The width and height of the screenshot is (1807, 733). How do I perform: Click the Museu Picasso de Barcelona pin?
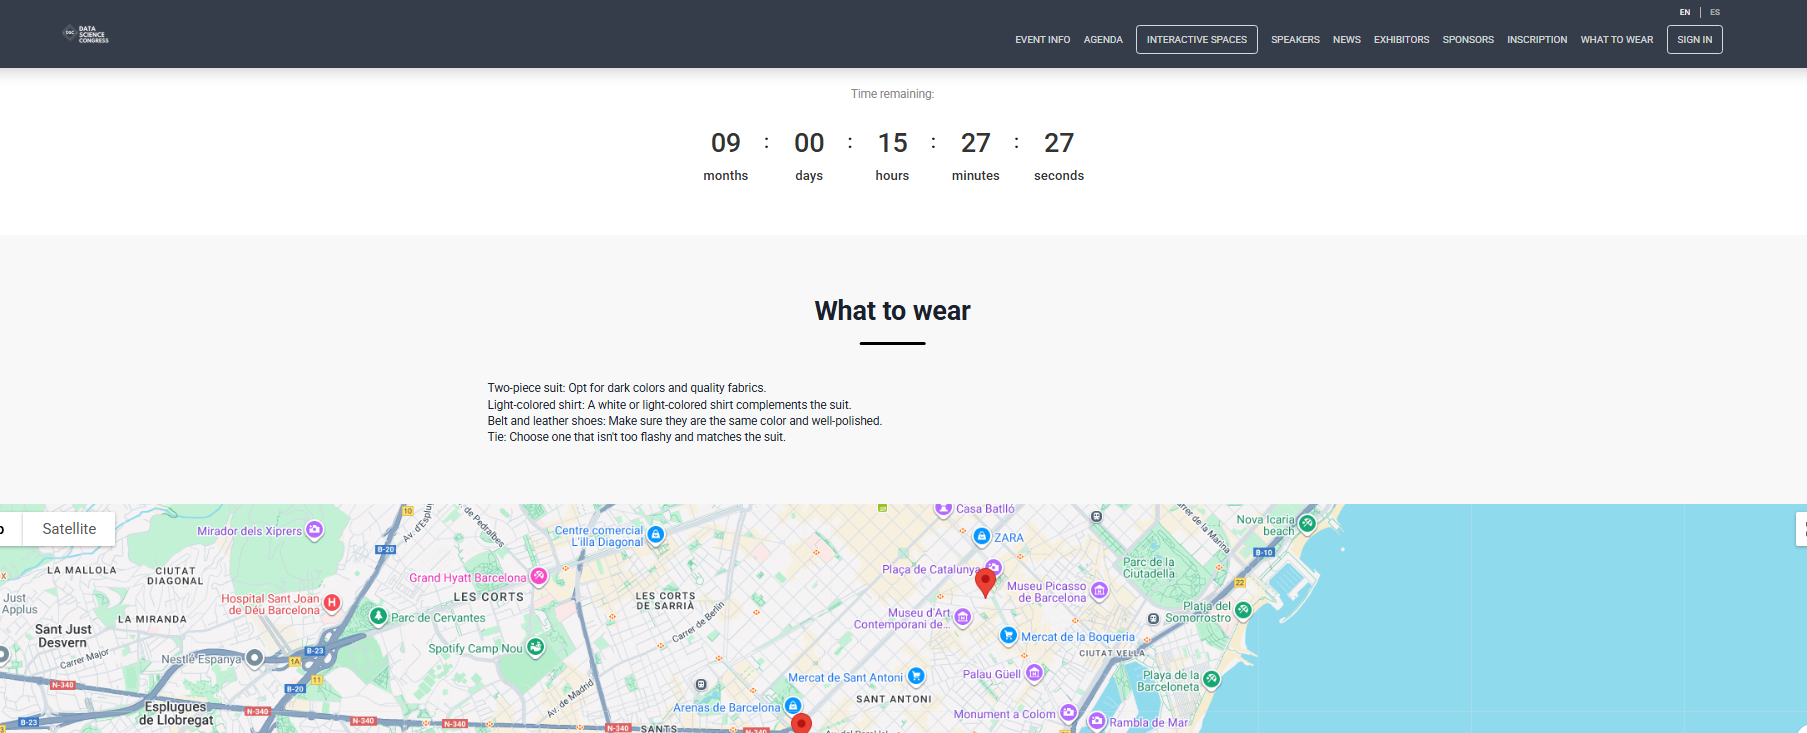pyautogui.click(x=1099, y=591)
